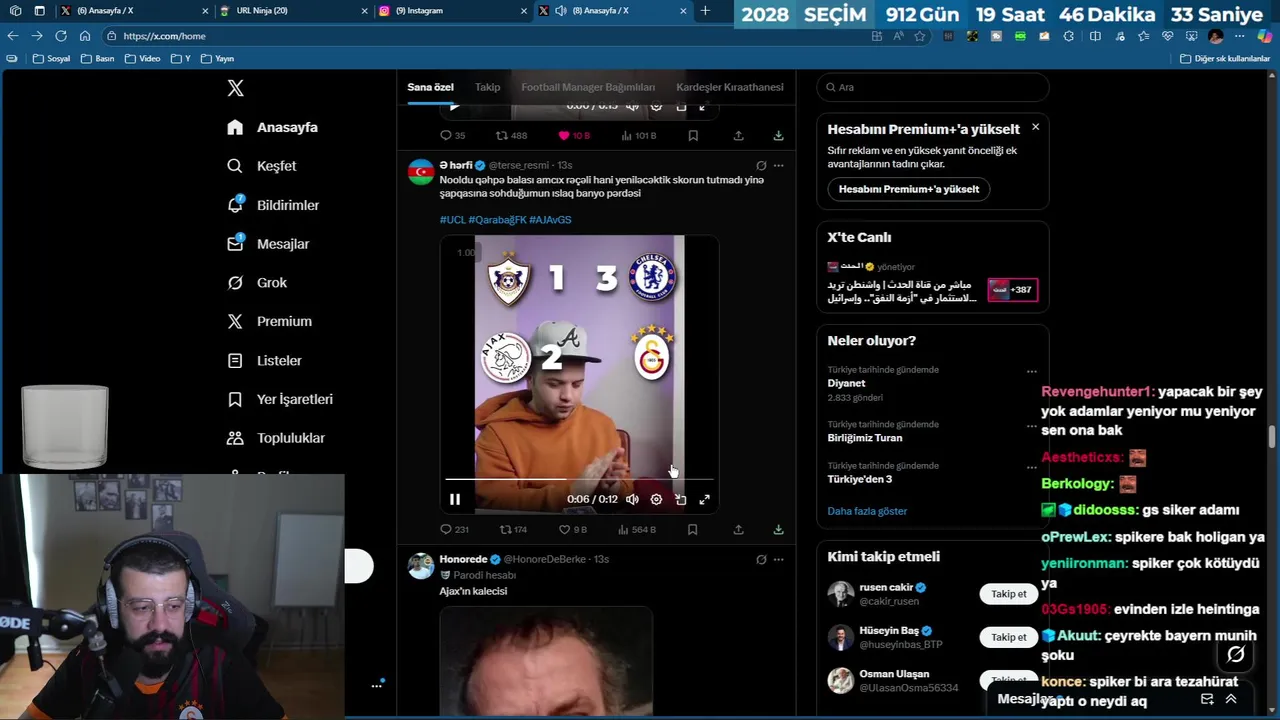
Task: Unlike the top tweet with 10 B likes
Action: 573,135
